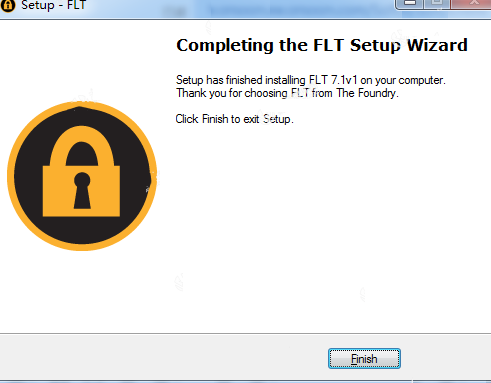Click the "Setup - FLT" title bar text
This screenshot has height=383, width=491.
(x=53, y=5)
